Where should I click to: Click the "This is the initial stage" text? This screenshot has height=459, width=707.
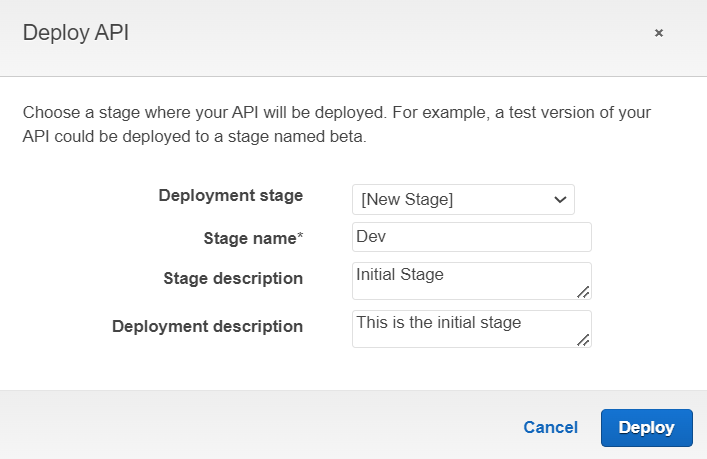[x=439, y=322]
